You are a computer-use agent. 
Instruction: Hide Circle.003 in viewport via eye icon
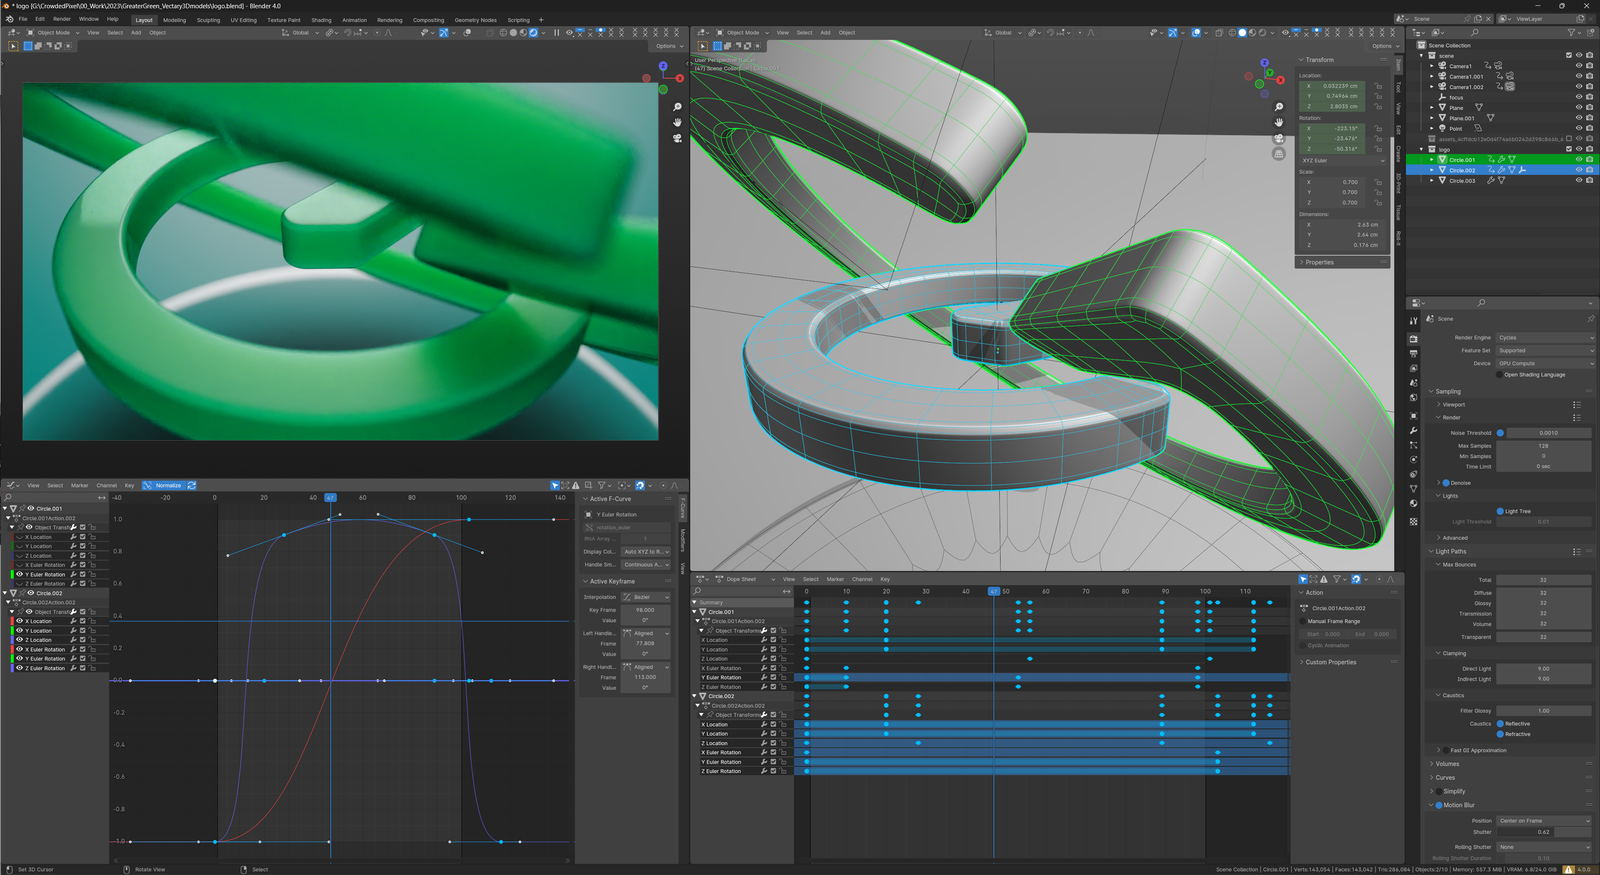1579,180
